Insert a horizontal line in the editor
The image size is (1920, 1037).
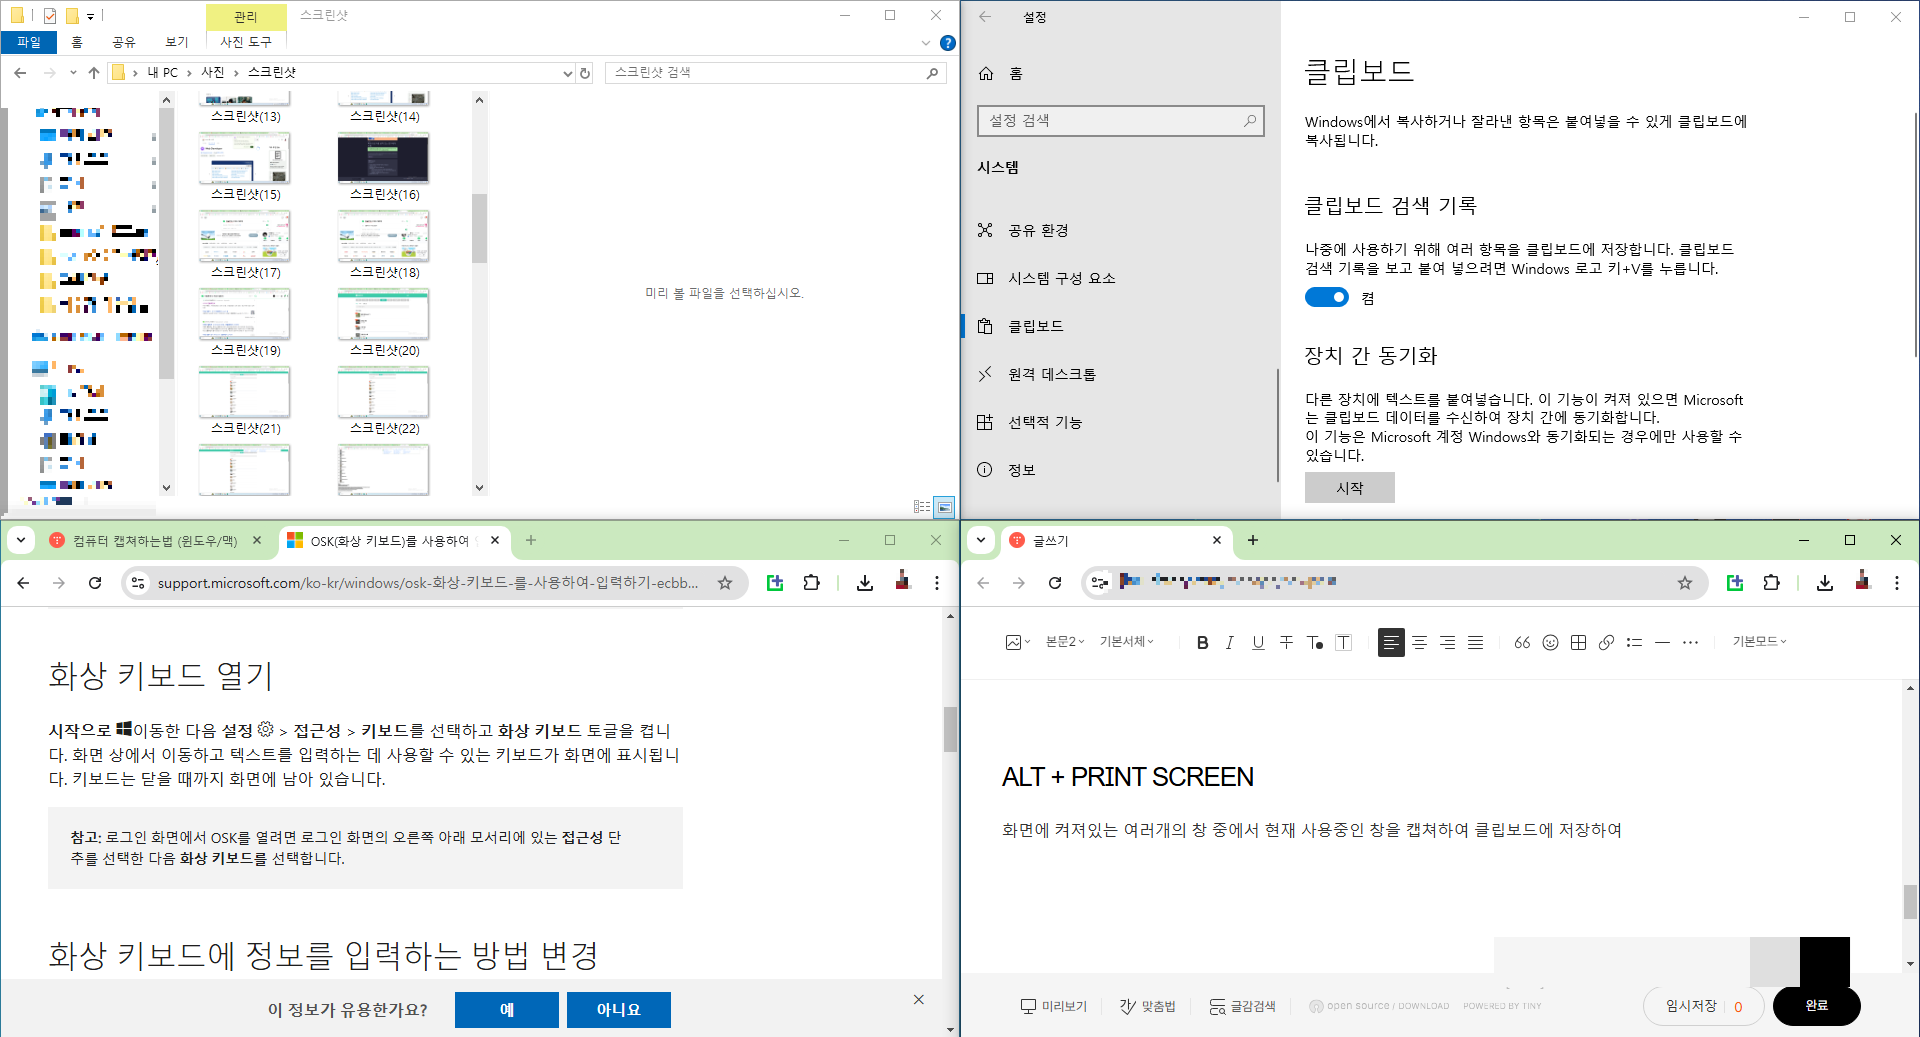pyautogui.click(x=1662, y=642)
